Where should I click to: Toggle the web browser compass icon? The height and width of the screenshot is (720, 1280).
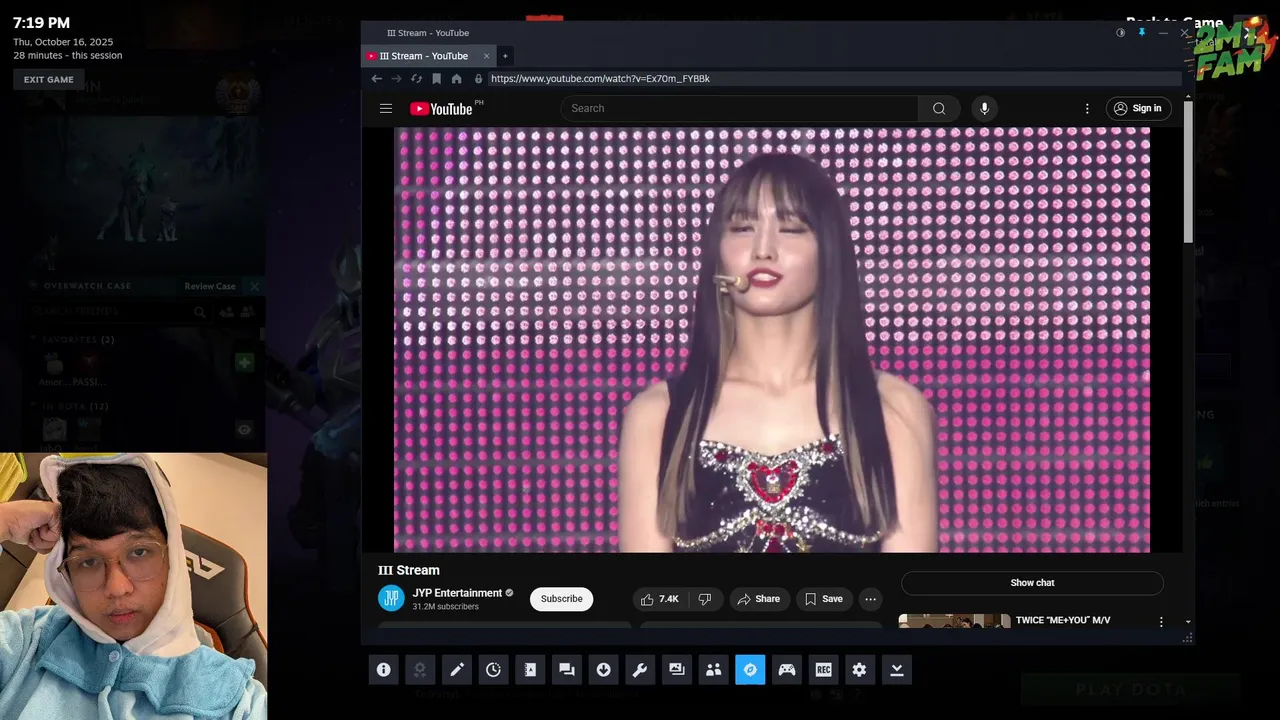pos(750,670)
